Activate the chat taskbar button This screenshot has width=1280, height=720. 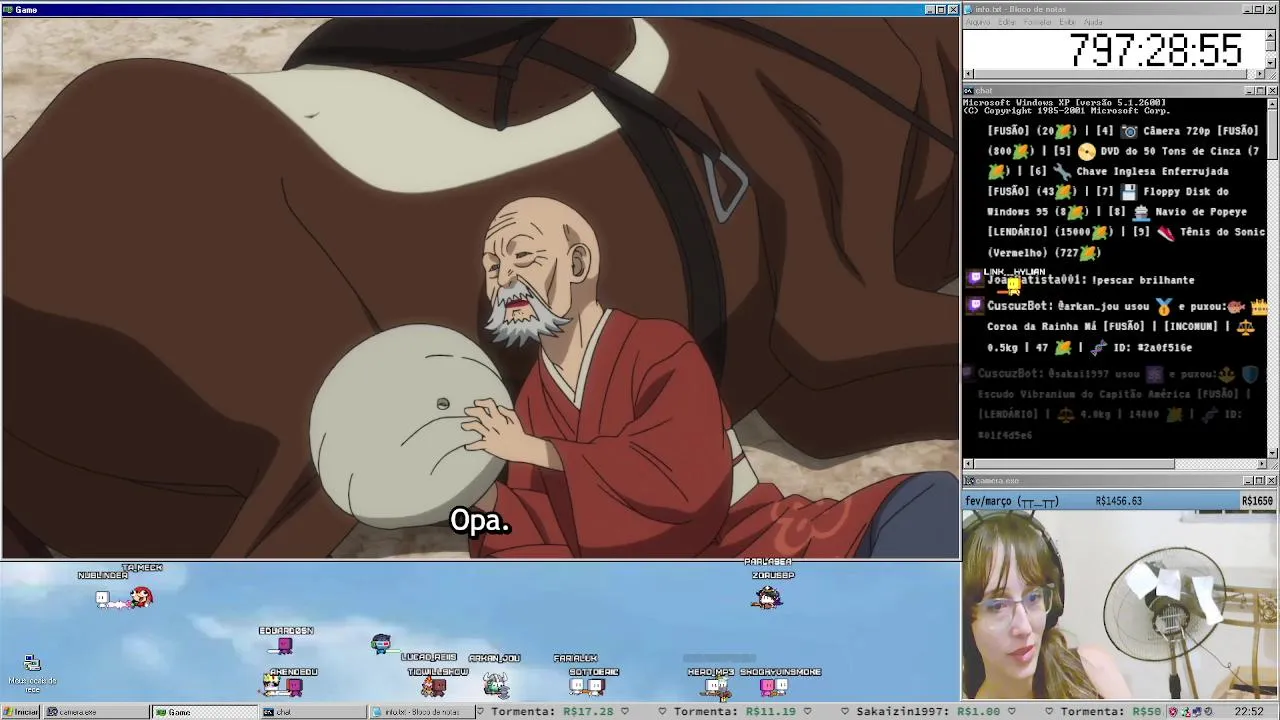311,712
